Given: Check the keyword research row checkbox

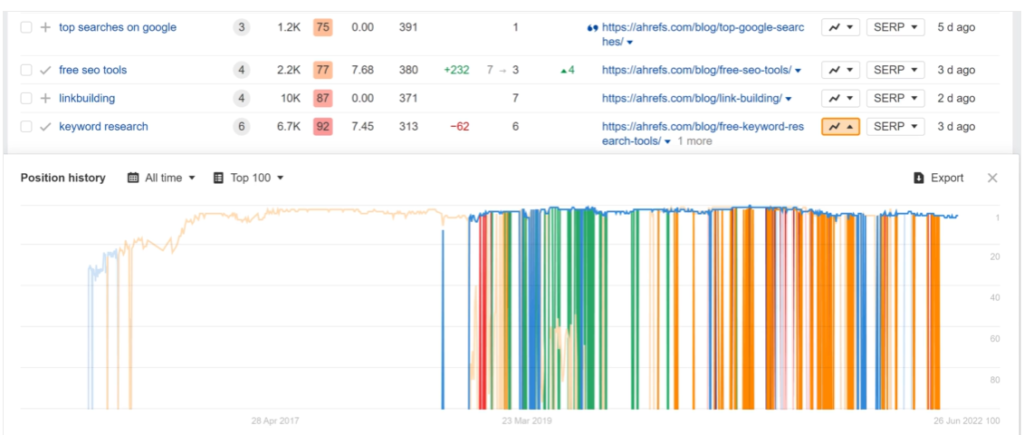Looking at the screenshot, I should (x=26, y=127).
